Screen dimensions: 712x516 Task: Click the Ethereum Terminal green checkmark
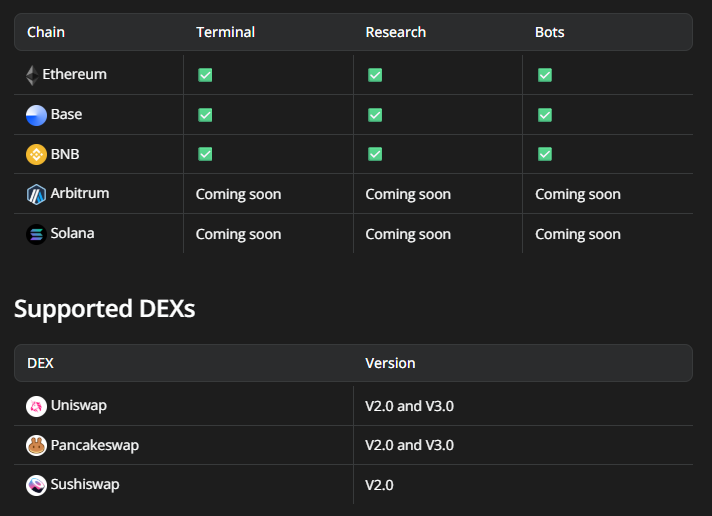coord(205,75)
